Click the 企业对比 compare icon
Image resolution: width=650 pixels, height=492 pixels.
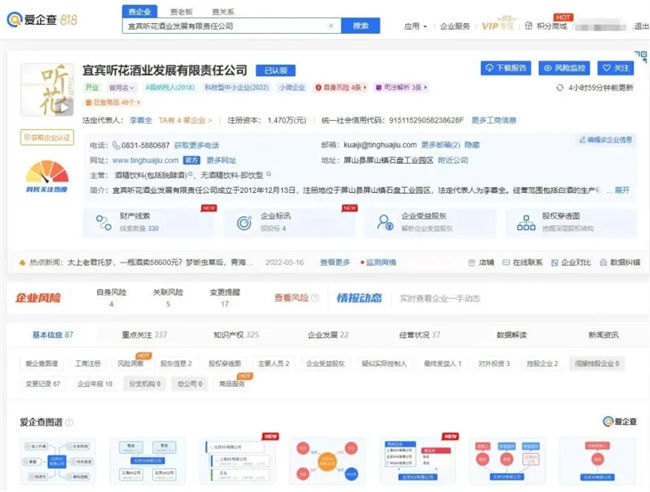[x=555, y=262]
